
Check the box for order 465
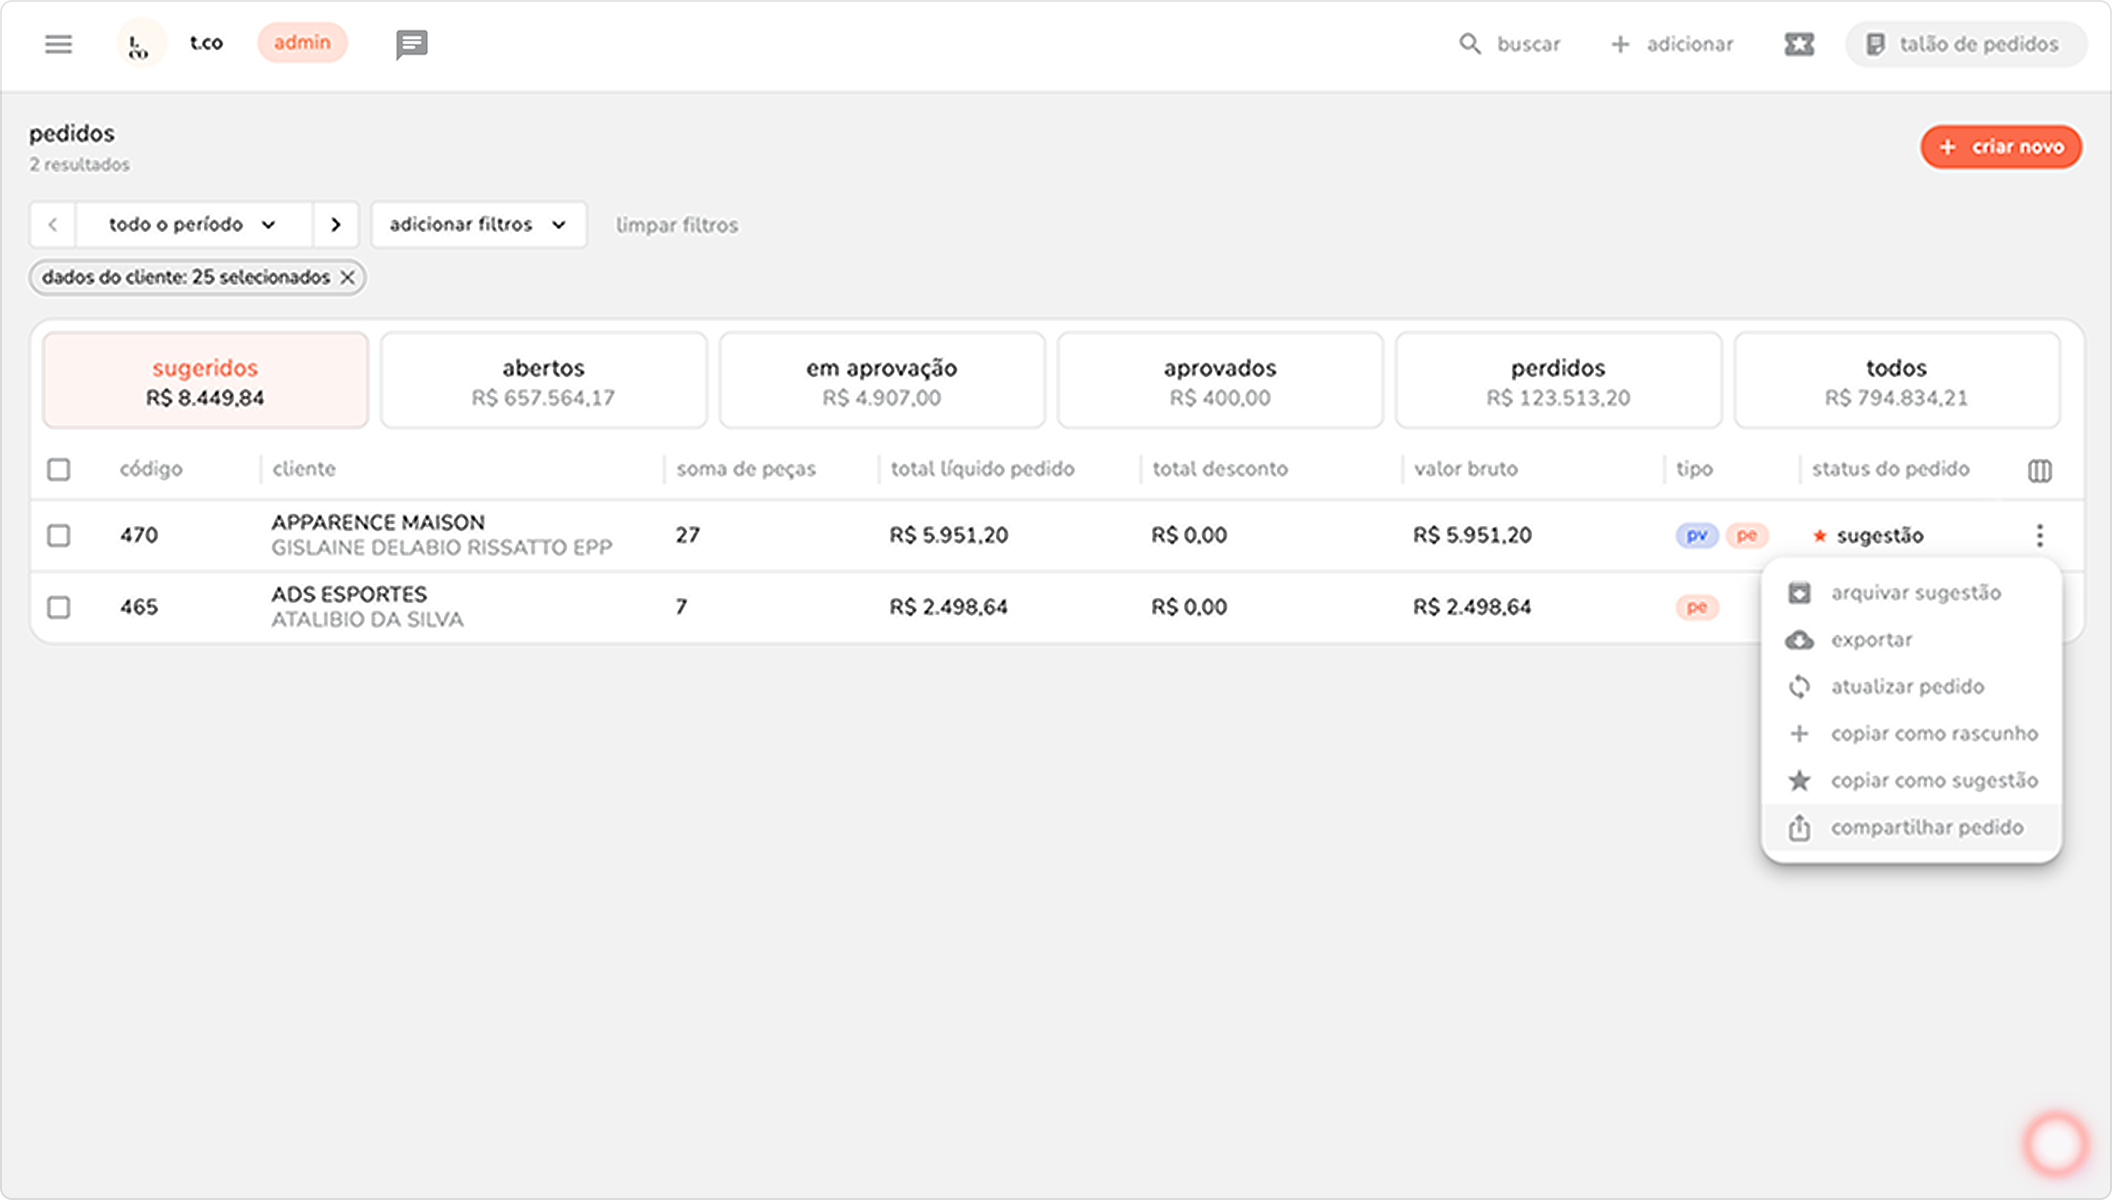click(59, 607)
